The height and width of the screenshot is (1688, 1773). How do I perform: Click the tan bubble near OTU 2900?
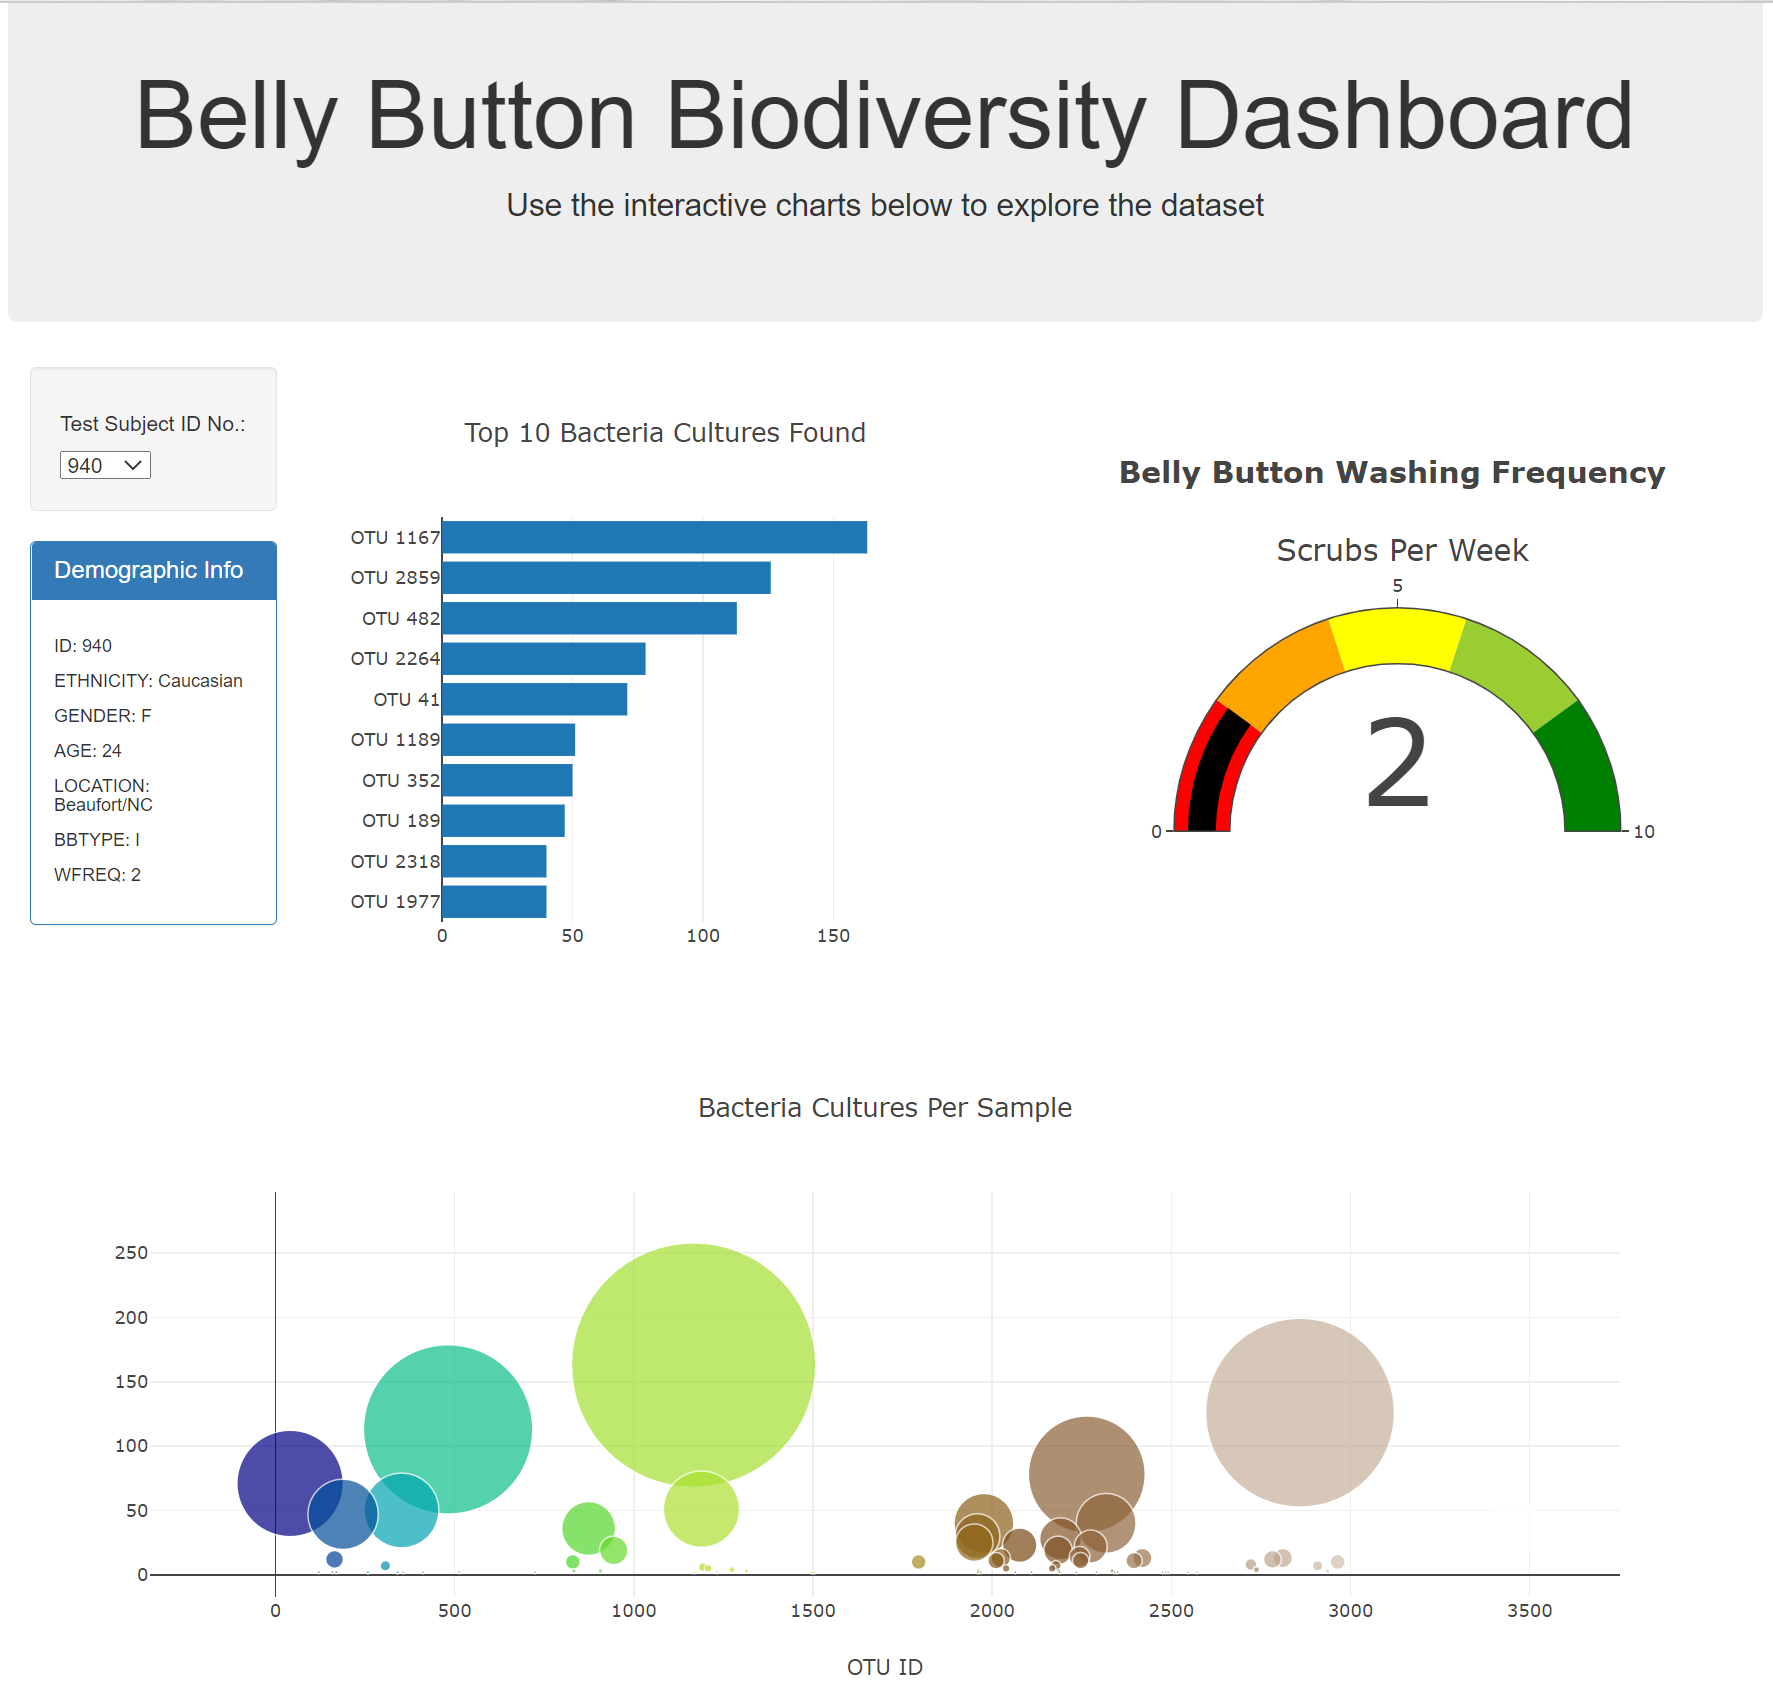[1298, 1411]
